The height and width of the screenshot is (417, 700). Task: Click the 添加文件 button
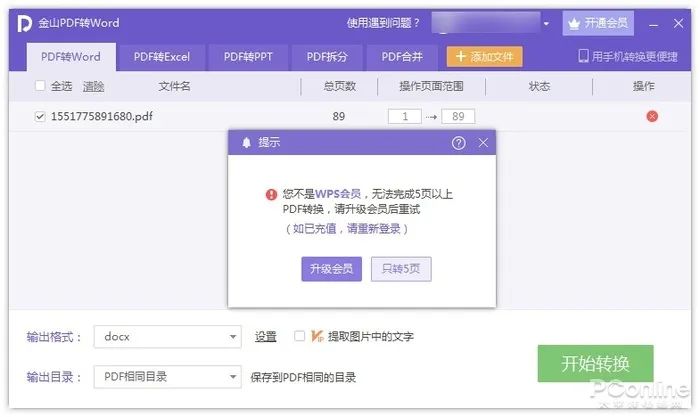484,57
